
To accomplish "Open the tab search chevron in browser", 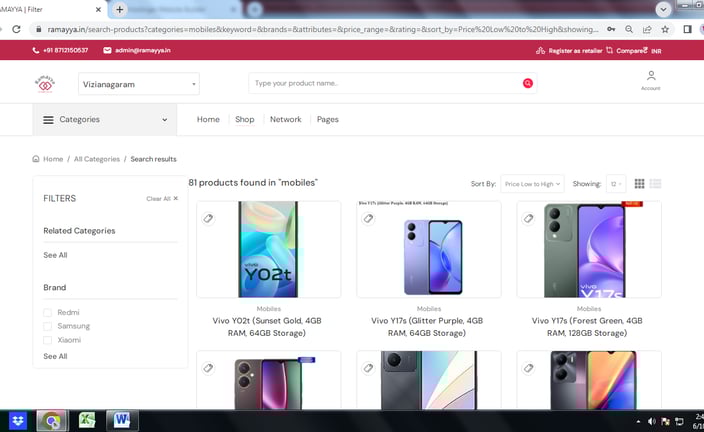I will click(663, 9).
